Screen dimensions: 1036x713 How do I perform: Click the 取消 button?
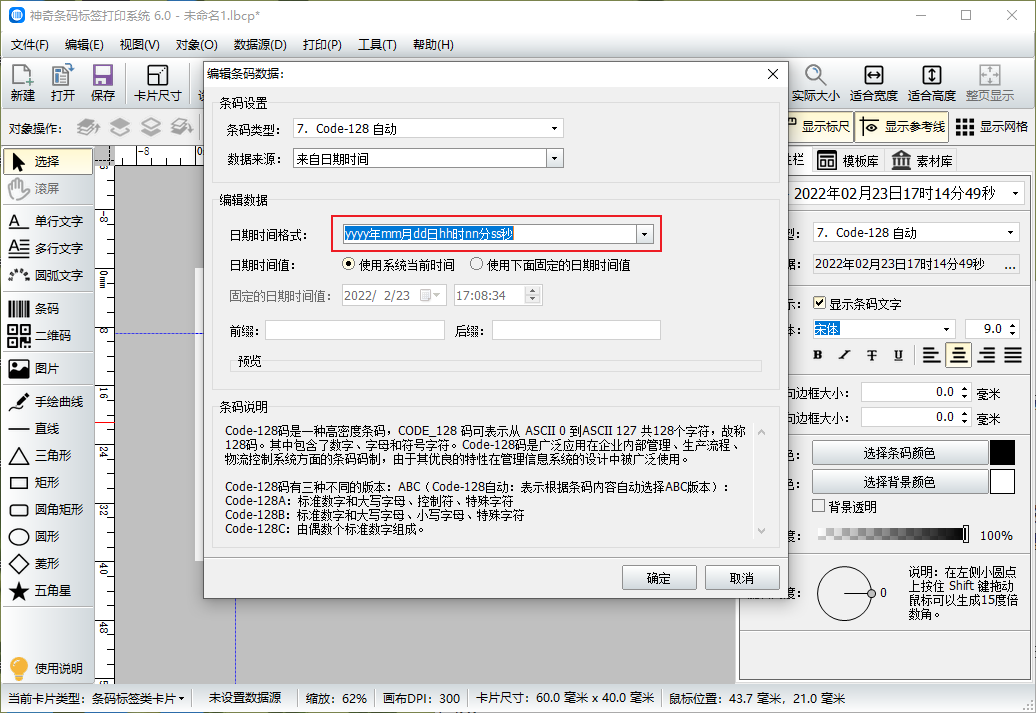tap(741, 578)
